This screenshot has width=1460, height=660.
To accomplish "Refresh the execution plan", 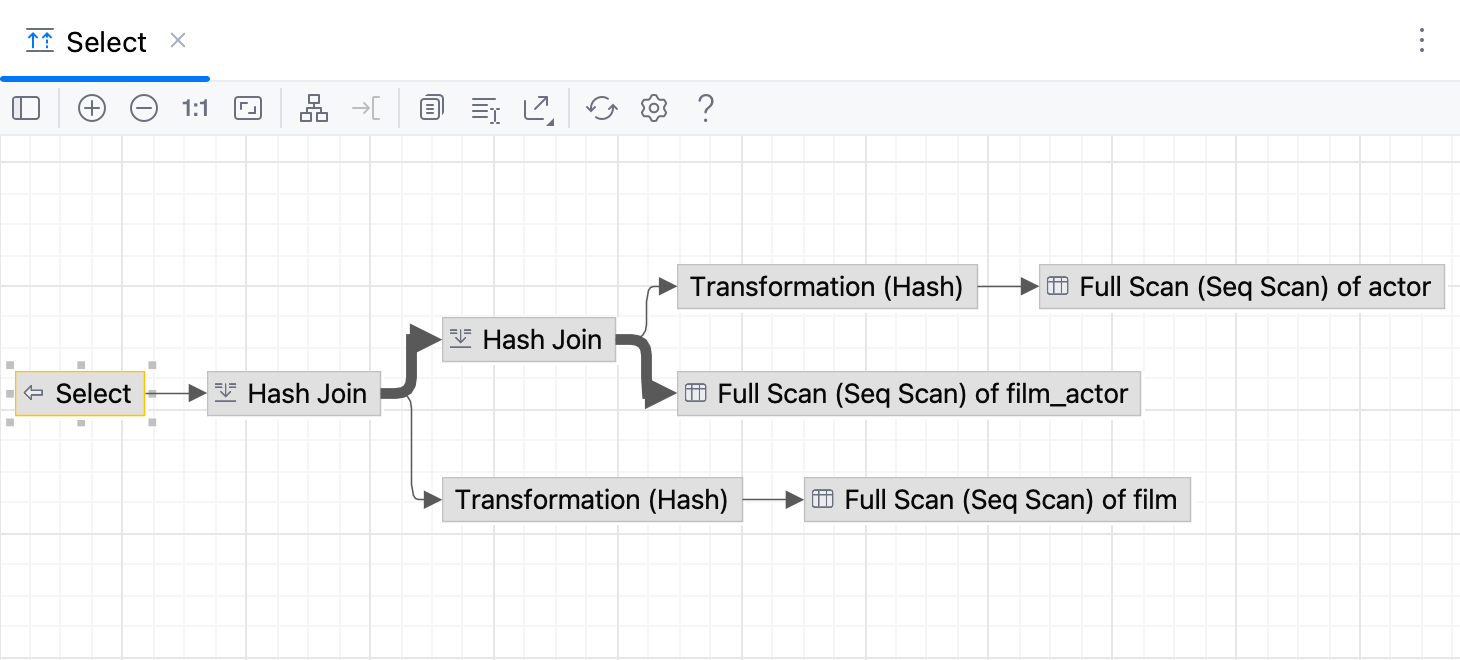I will tap(601, 108).
